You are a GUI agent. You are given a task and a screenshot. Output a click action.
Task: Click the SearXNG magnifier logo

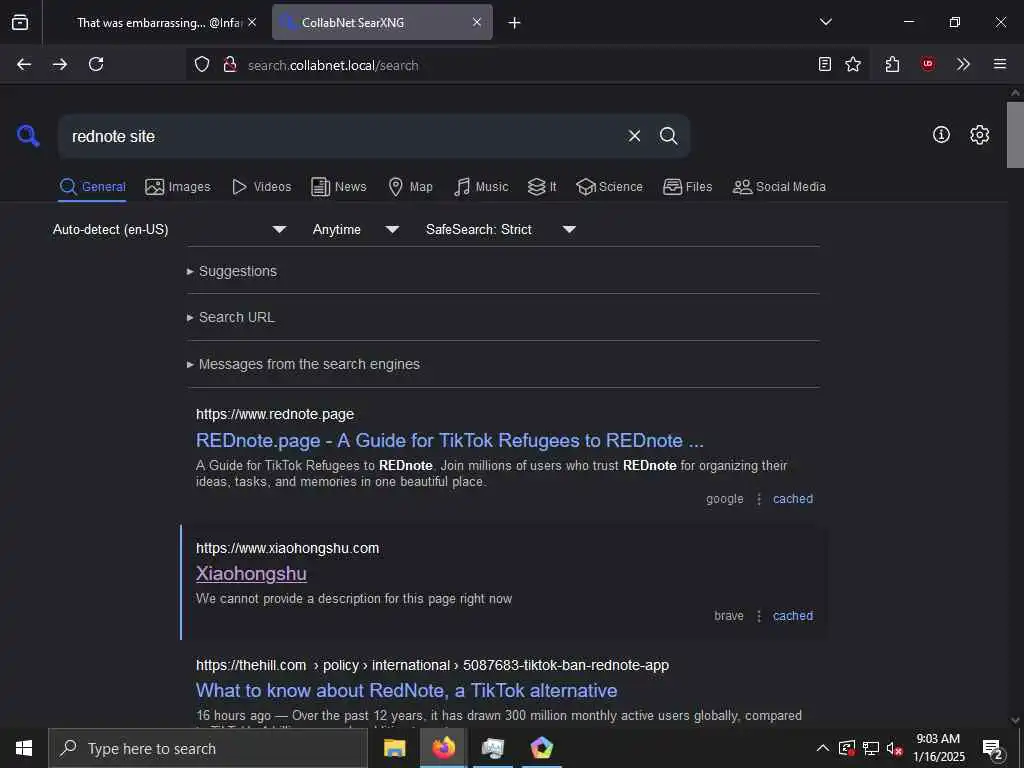(28, 136)
